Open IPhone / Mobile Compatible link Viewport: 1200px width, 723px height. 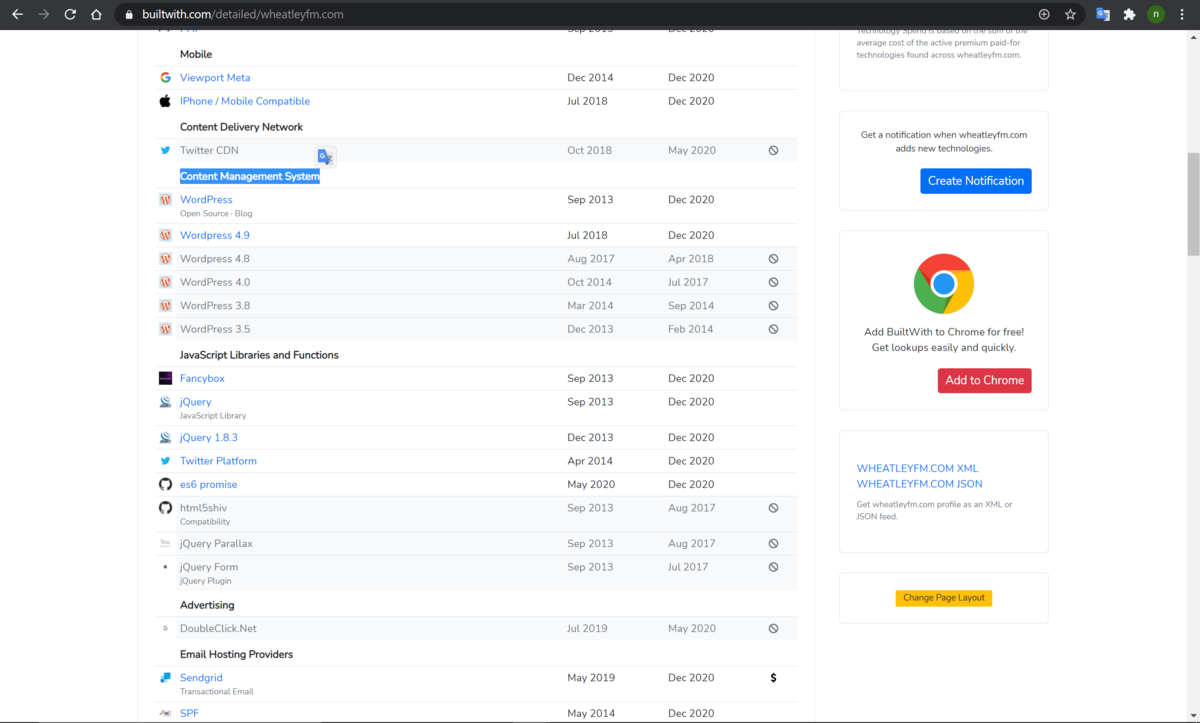click(x=245, y=101)
